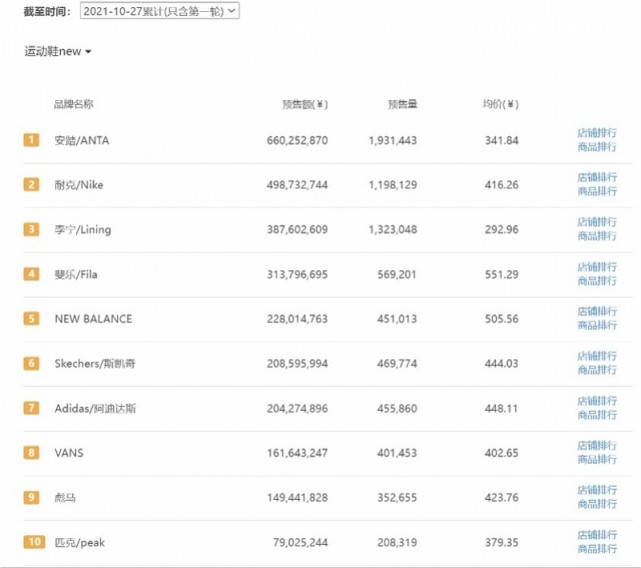Click the rank 6 badge for Skechers

pyautogui.click(x=31, y=364)
